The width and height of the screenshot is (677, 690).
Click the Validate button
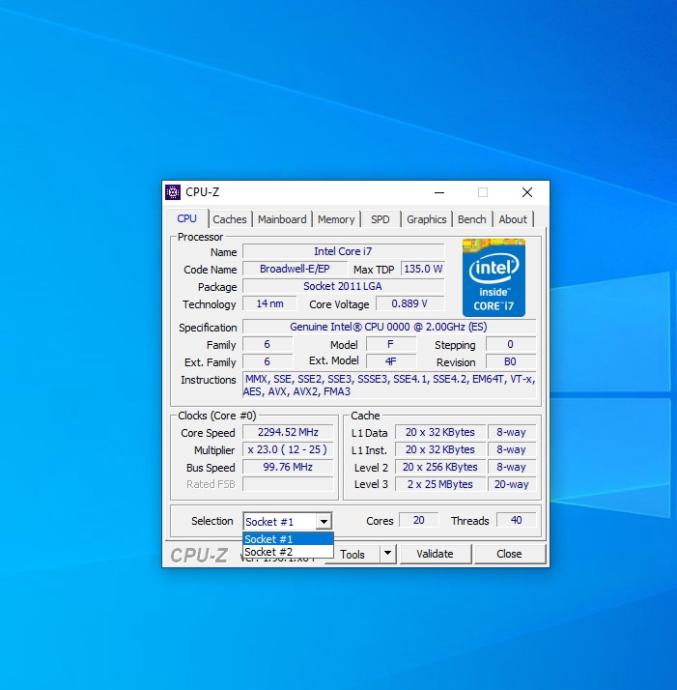434,554
